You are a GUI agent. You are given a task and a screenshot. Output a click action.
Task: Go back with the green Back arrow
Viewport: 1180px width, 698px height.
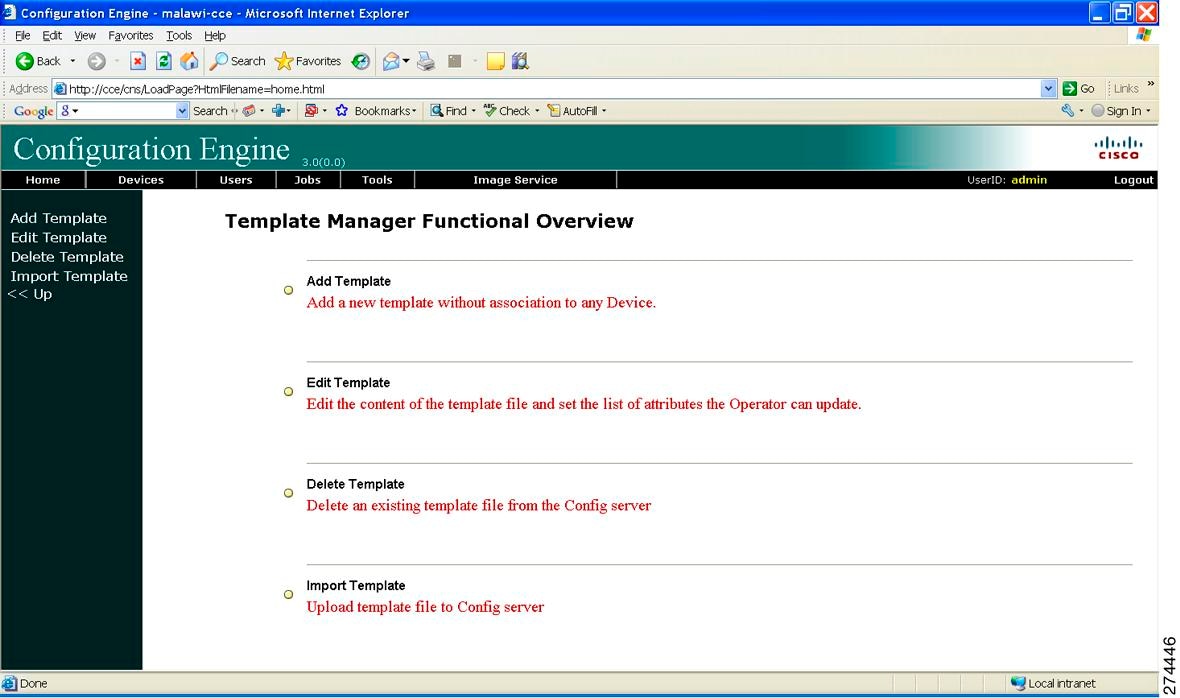(38, 61)
